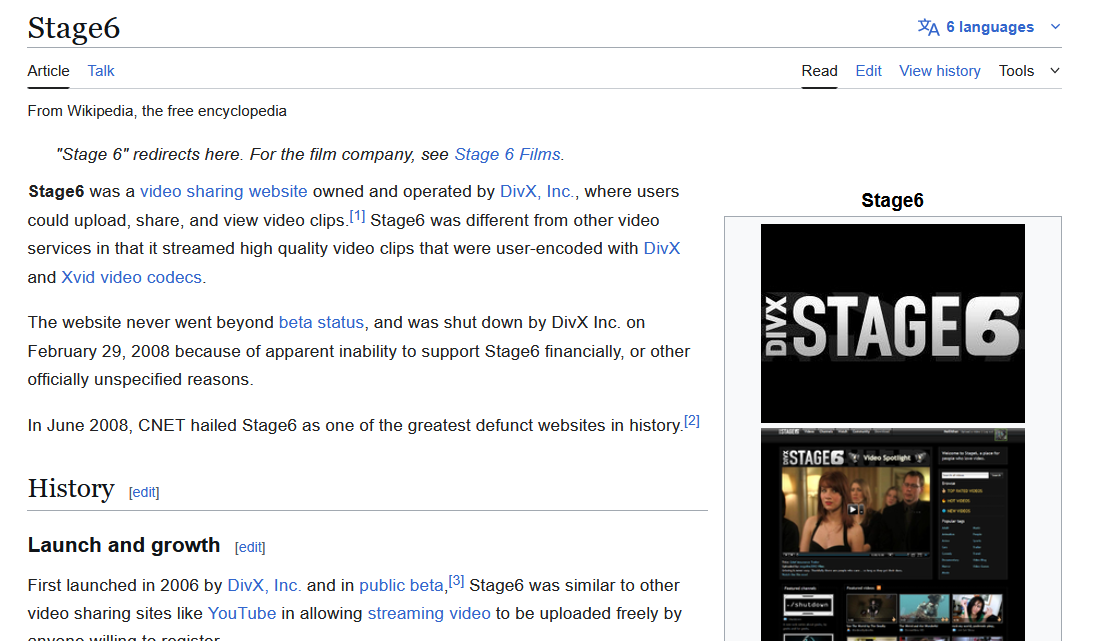This screenshot has width=1110, height=641.
Task: Switch to the Article tab
Action: [48, 71]
